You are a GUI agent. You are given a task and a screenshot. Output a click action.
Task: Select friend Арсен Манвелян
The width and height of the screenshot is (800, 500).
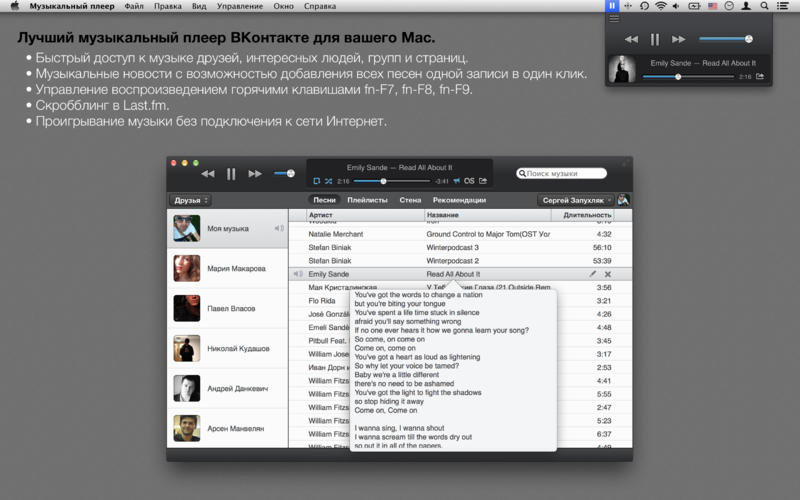coord(228,429)
